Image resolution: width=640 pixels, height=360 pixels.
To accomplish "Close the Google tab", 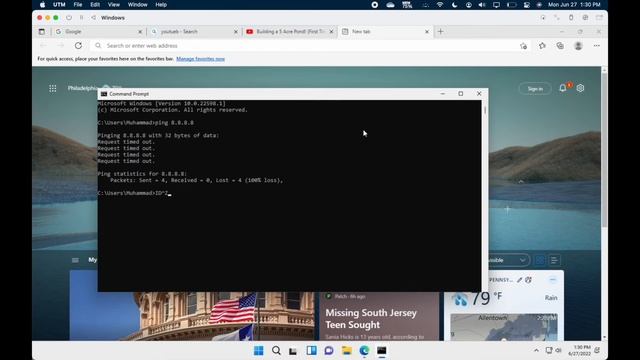I will 140,31.
